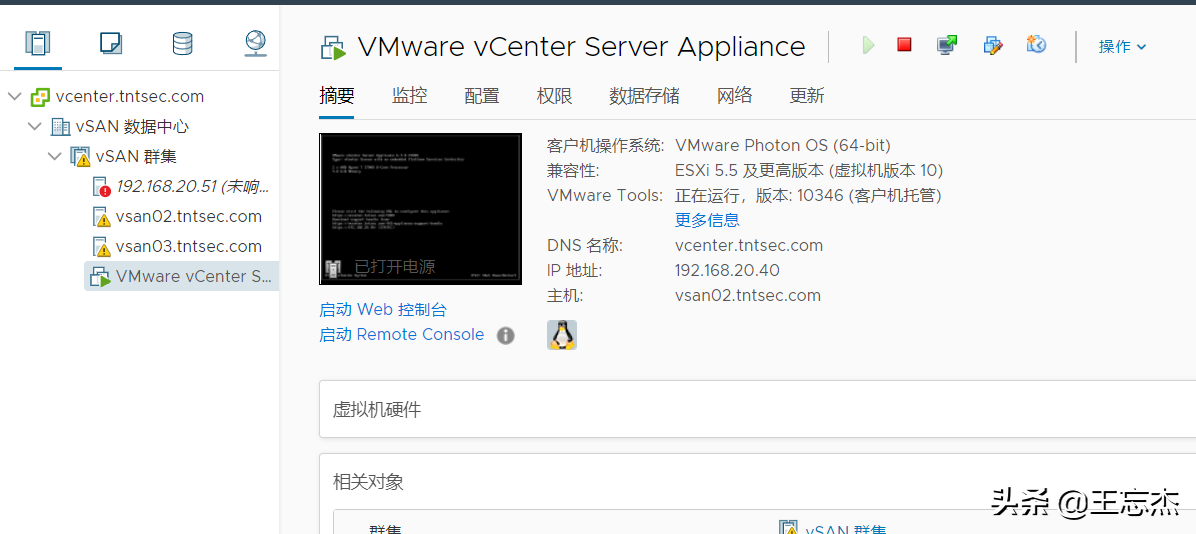
Task: Select host vsan02.tntsec.com in tree
Action: (x=189, y=217)
